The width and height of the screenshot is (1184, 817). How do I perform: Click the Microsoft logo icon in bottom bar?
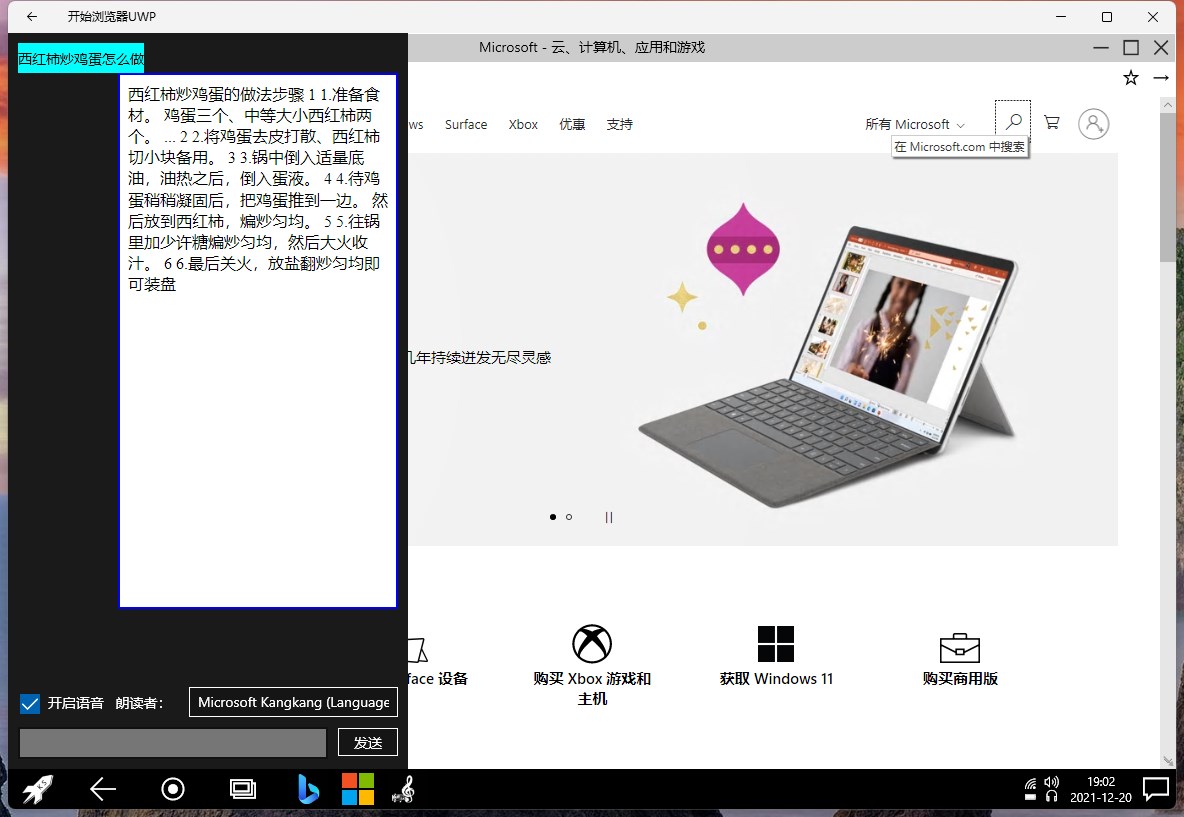(358, 789)
